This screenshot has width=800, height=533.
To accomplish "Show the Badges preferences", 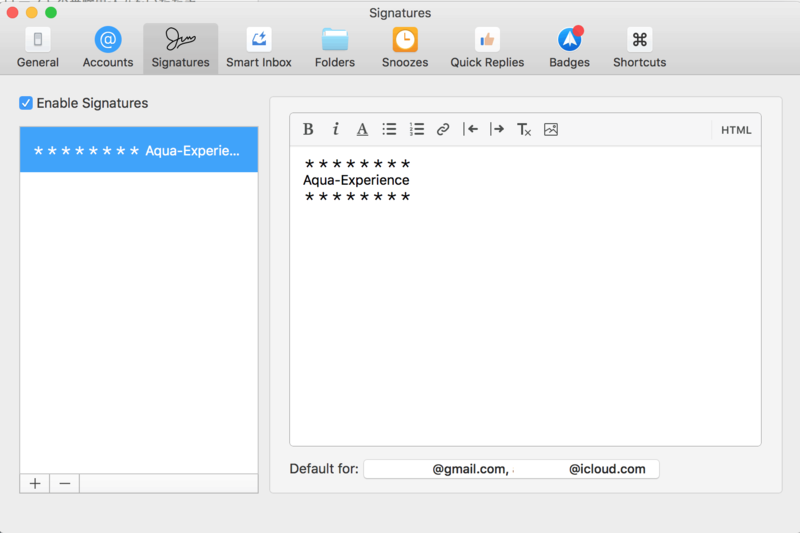I will pos(569,48).
